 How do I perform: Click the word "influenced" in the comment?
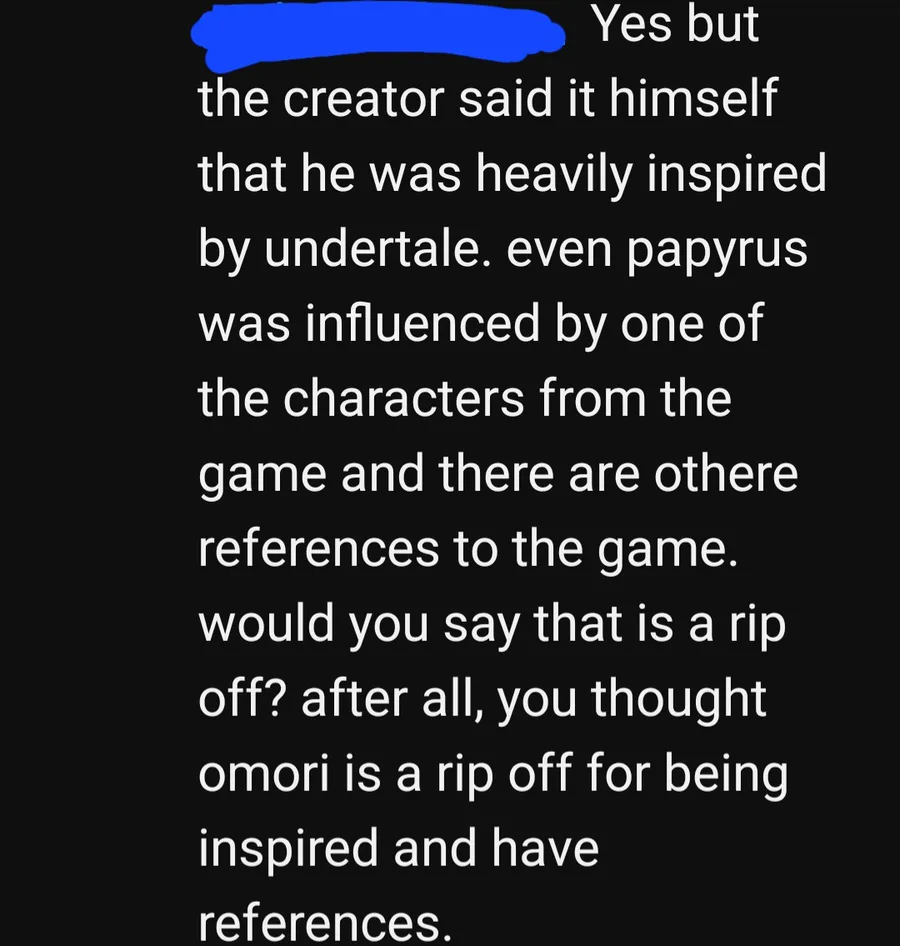(x=422, y=323)
